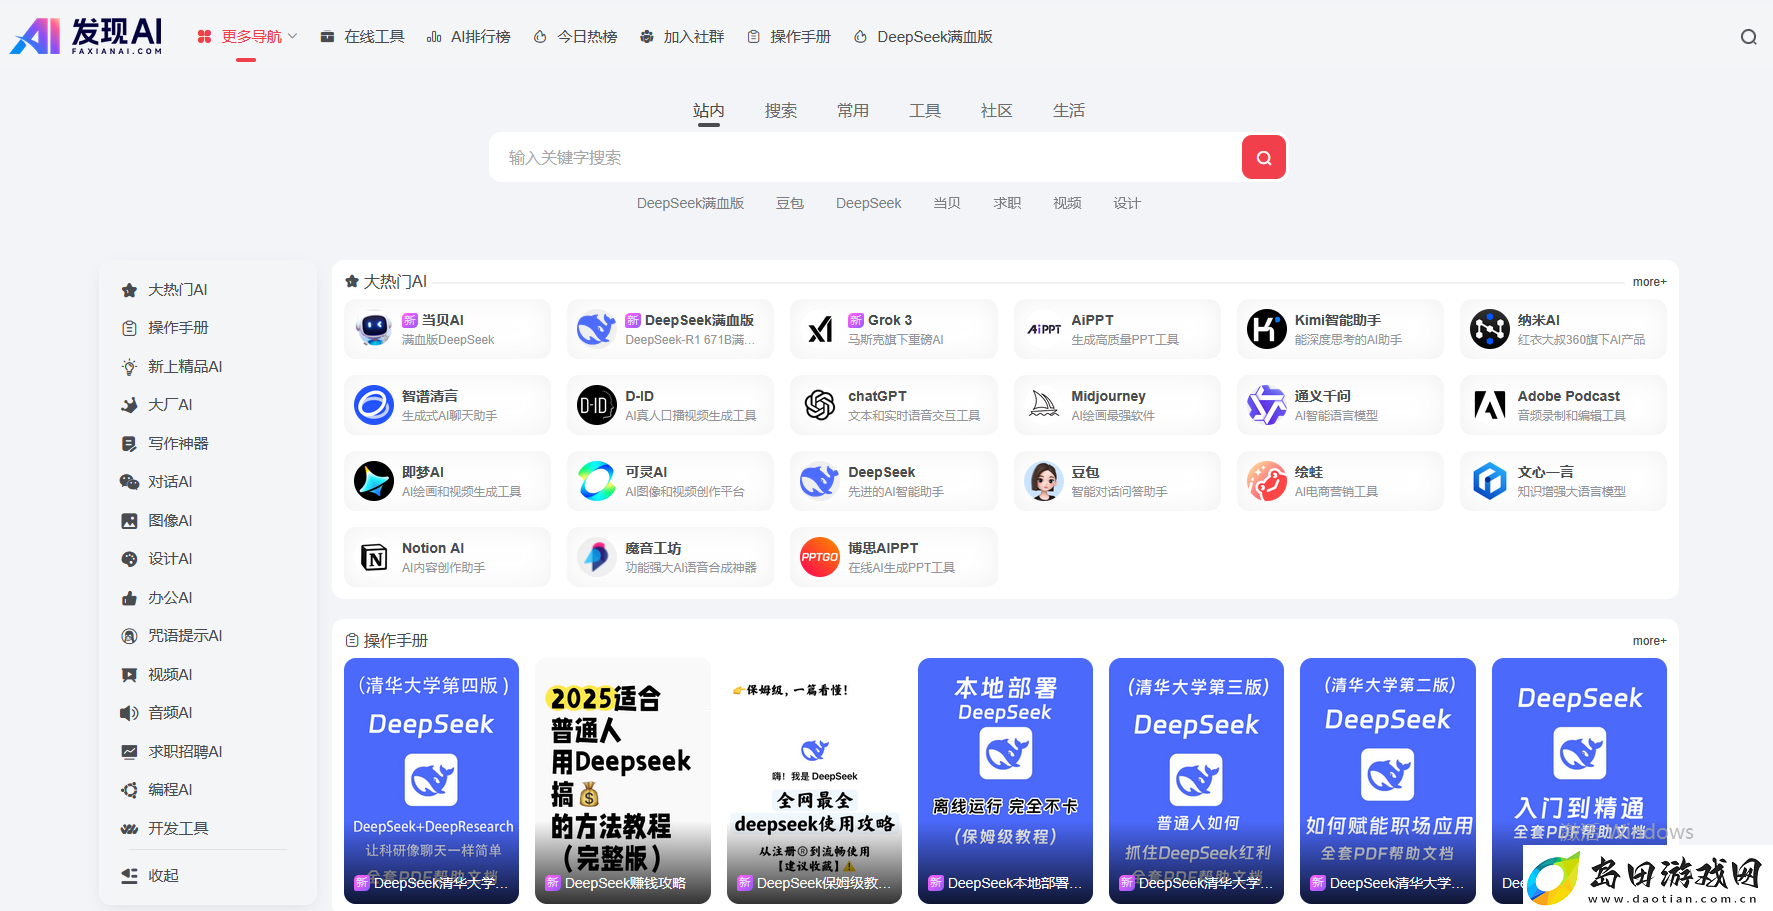Screen dimensions: 1773x911
Task: Select the 搜索 search tab
Action: [780, 110]
